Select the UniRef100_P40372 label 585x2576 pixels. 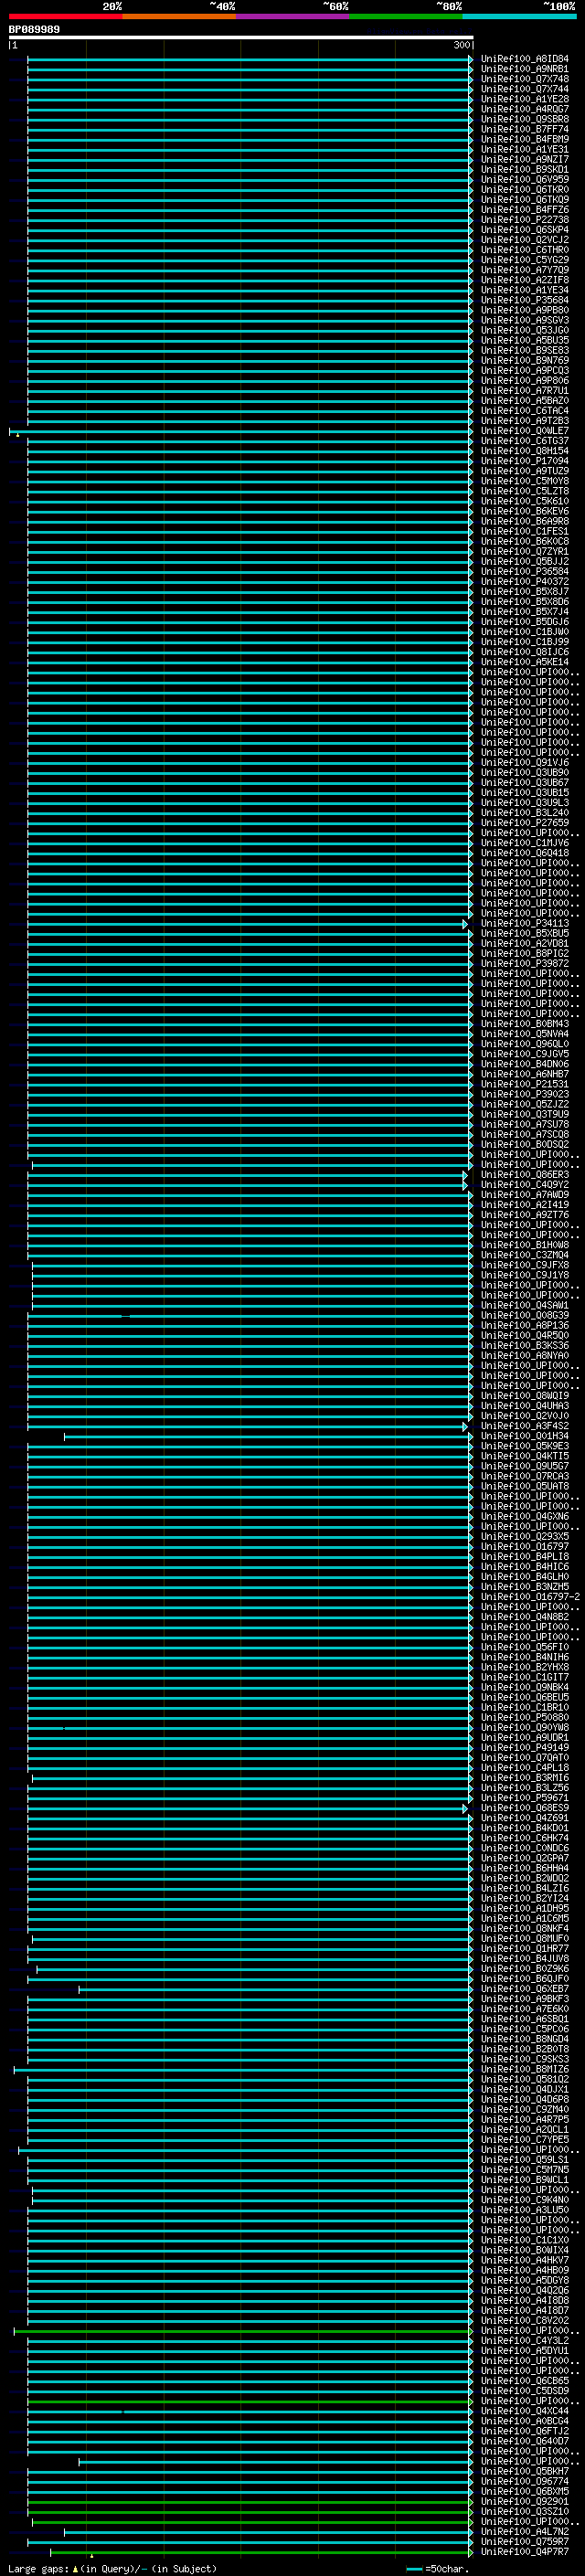[x=524, y=582]
